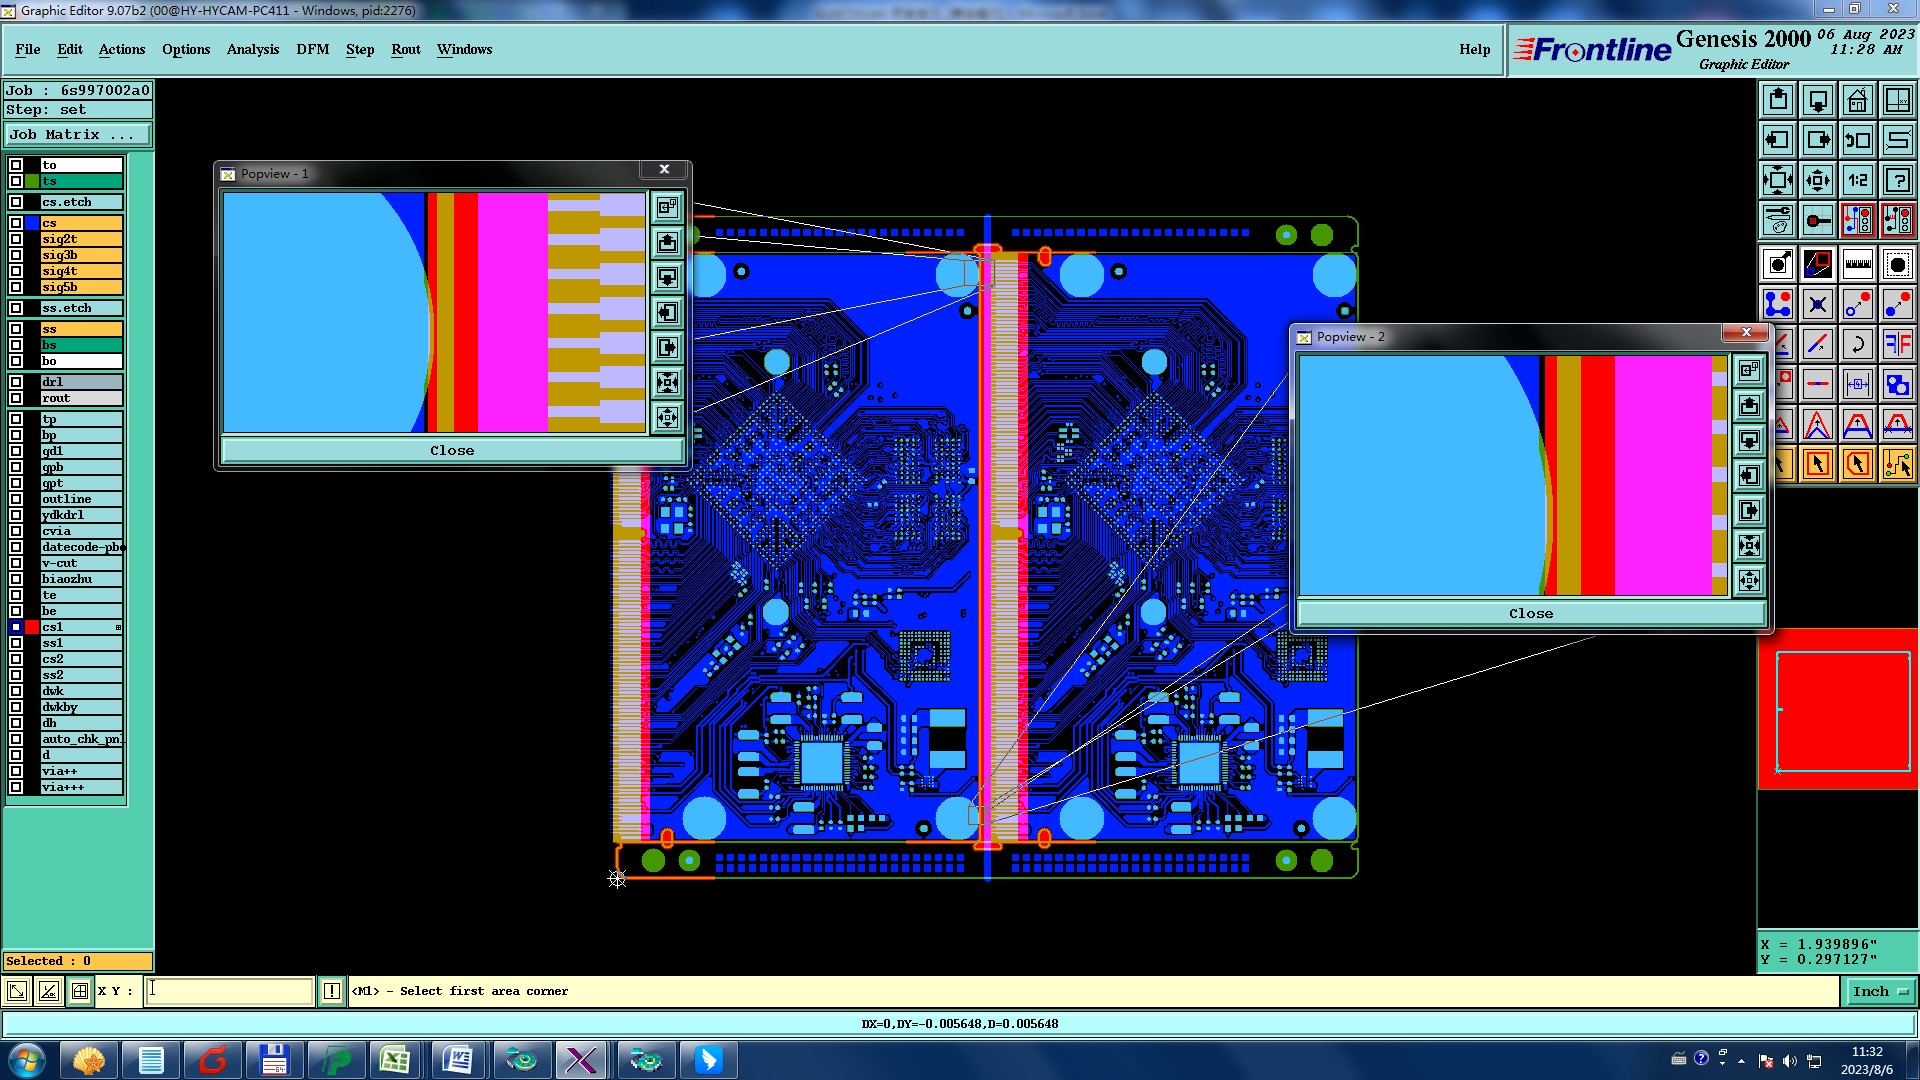The image size is (1920, 1080).
Task: Select the ruler measure tool
Action: 1857,264
